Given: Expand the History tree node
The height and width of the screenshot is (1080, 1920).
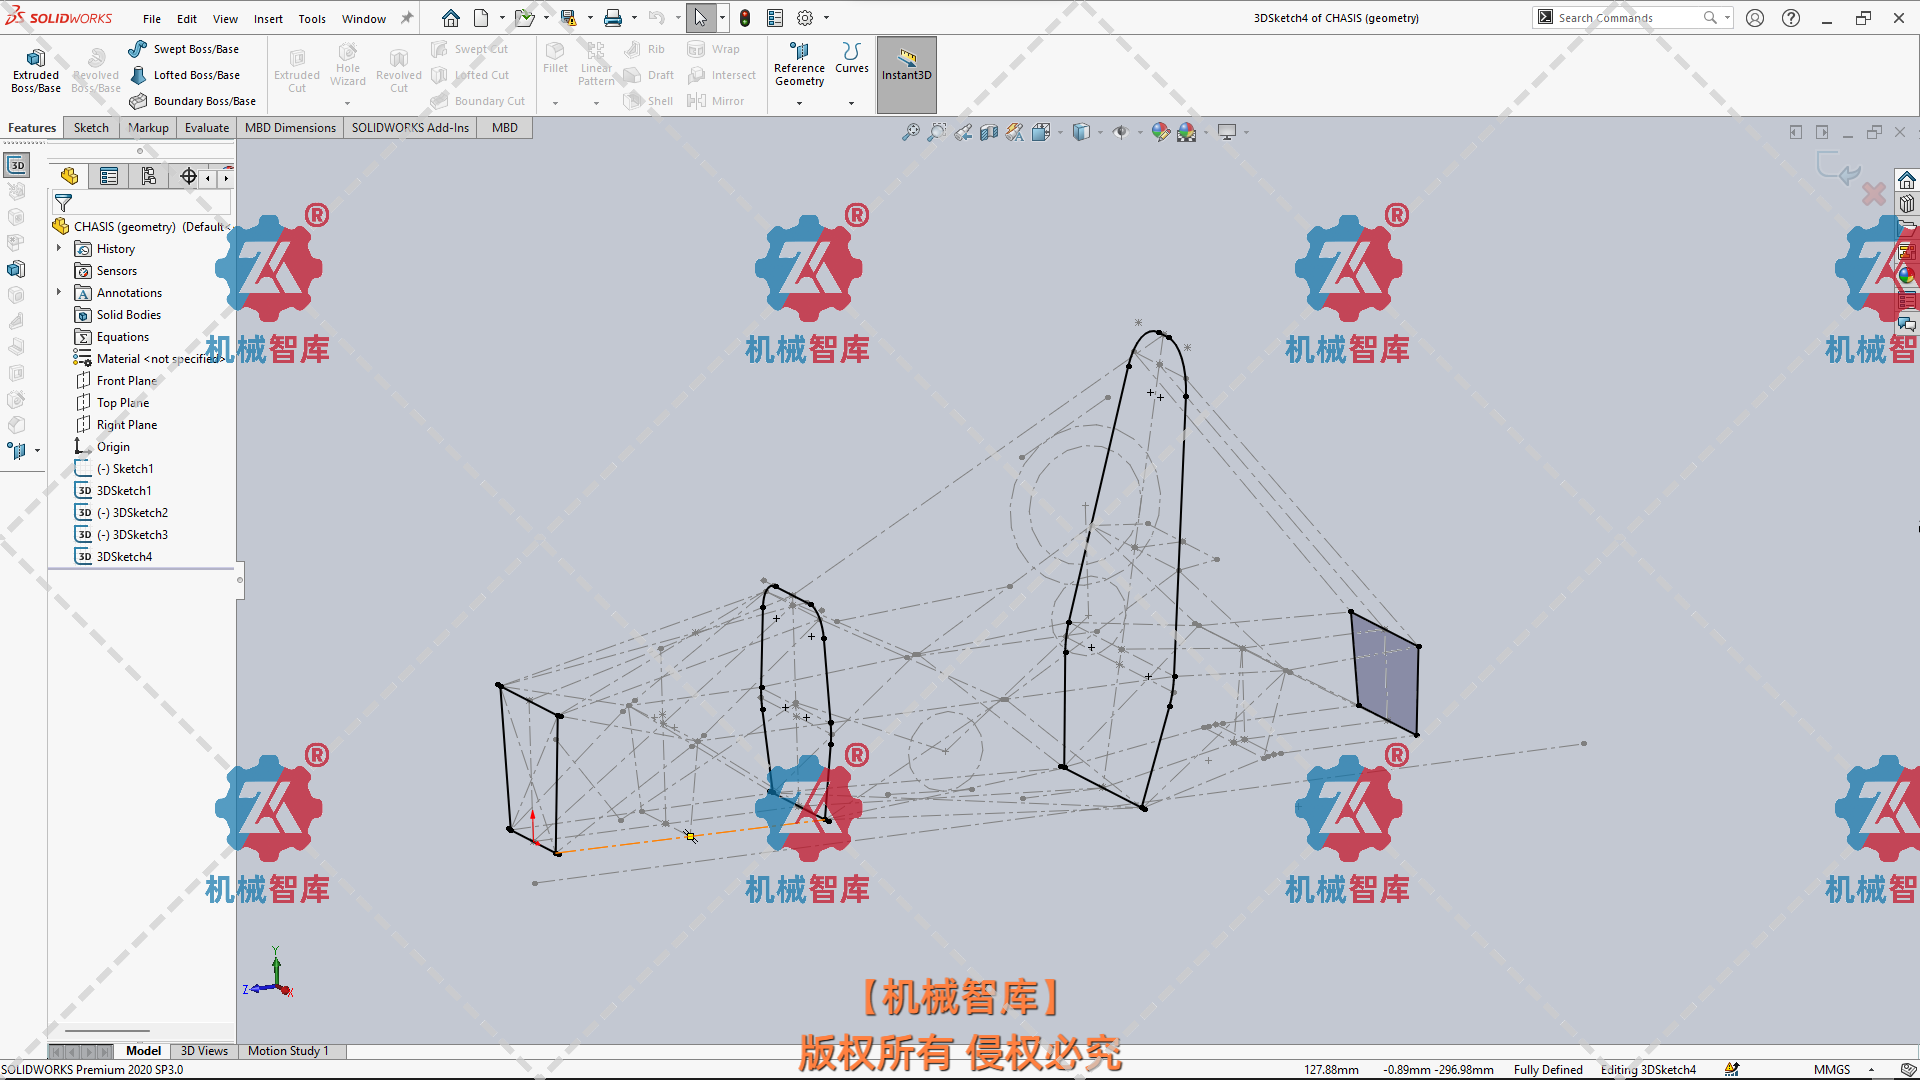Looking at the screenshot, I should click(x=59, y=248).
